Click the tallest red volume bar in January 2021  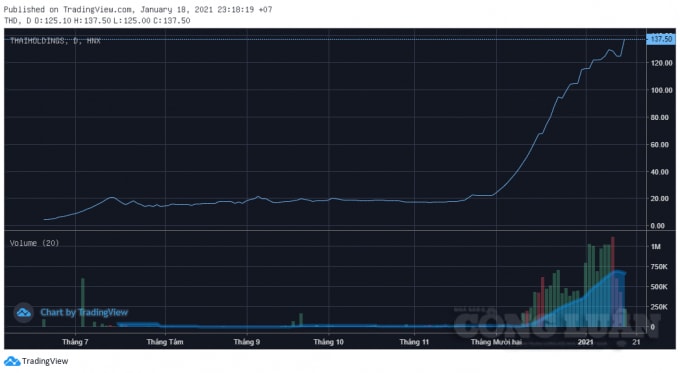[x=613, y=282]
